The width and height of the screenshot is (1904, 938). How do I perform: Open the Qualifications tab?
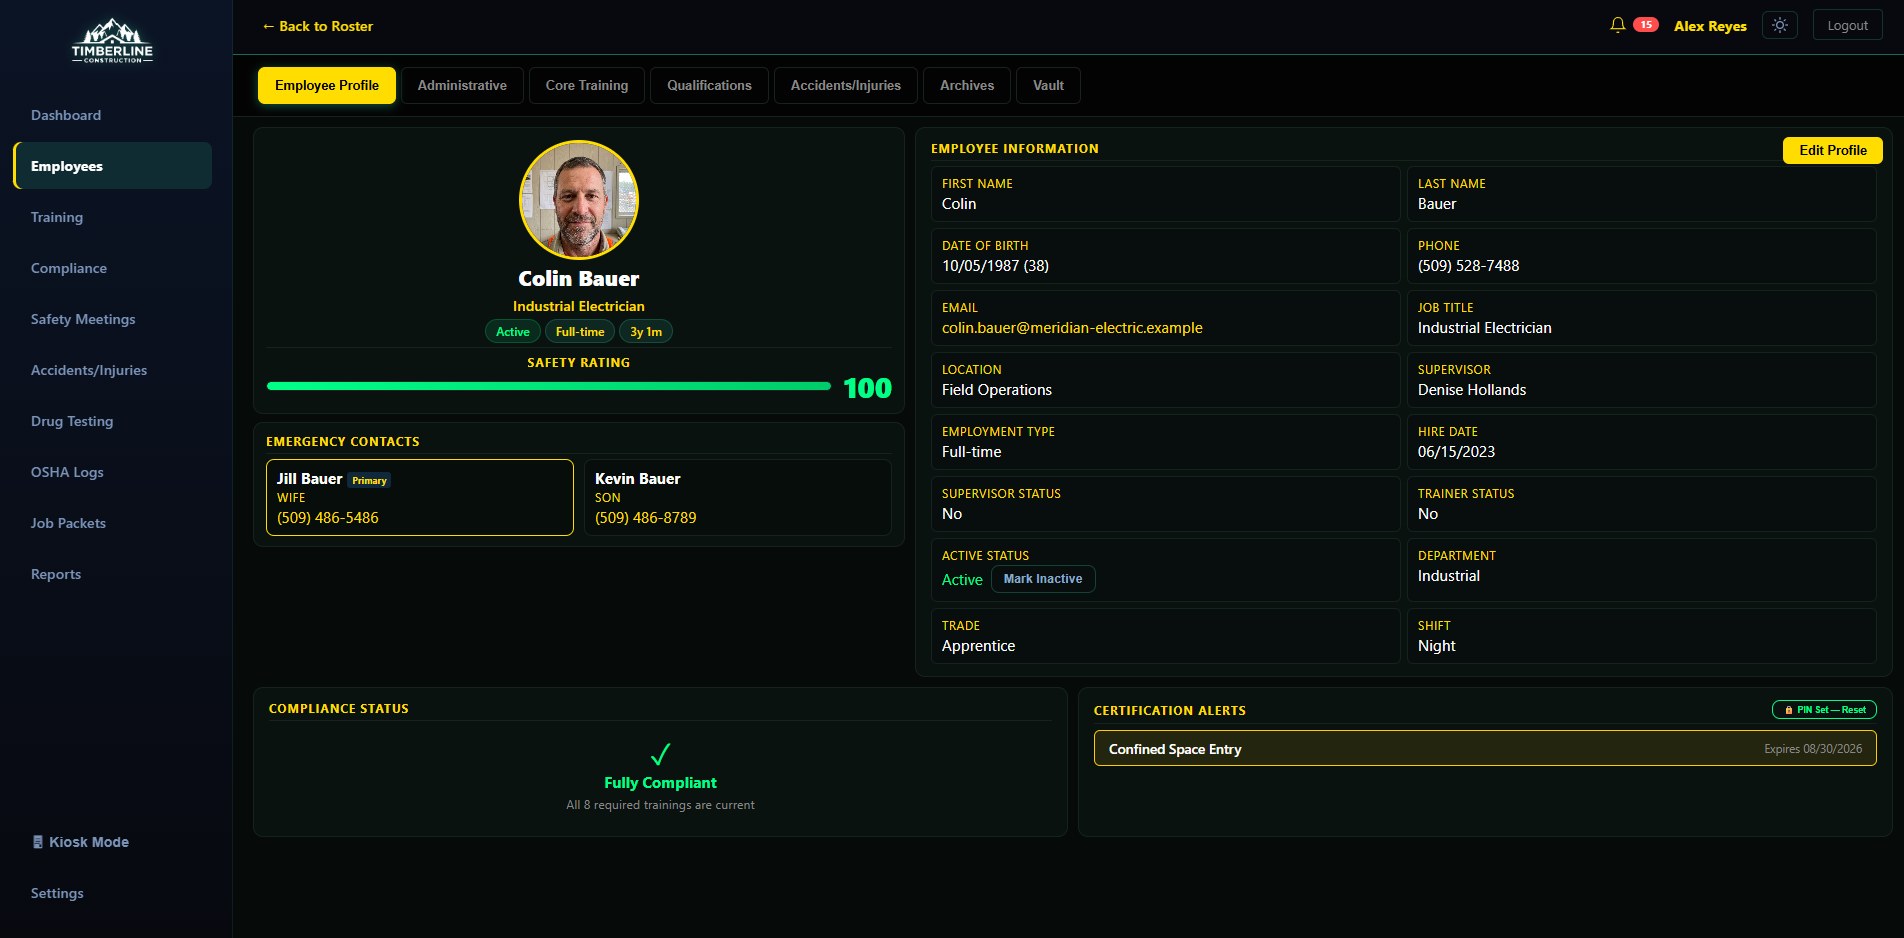(709, 85)
